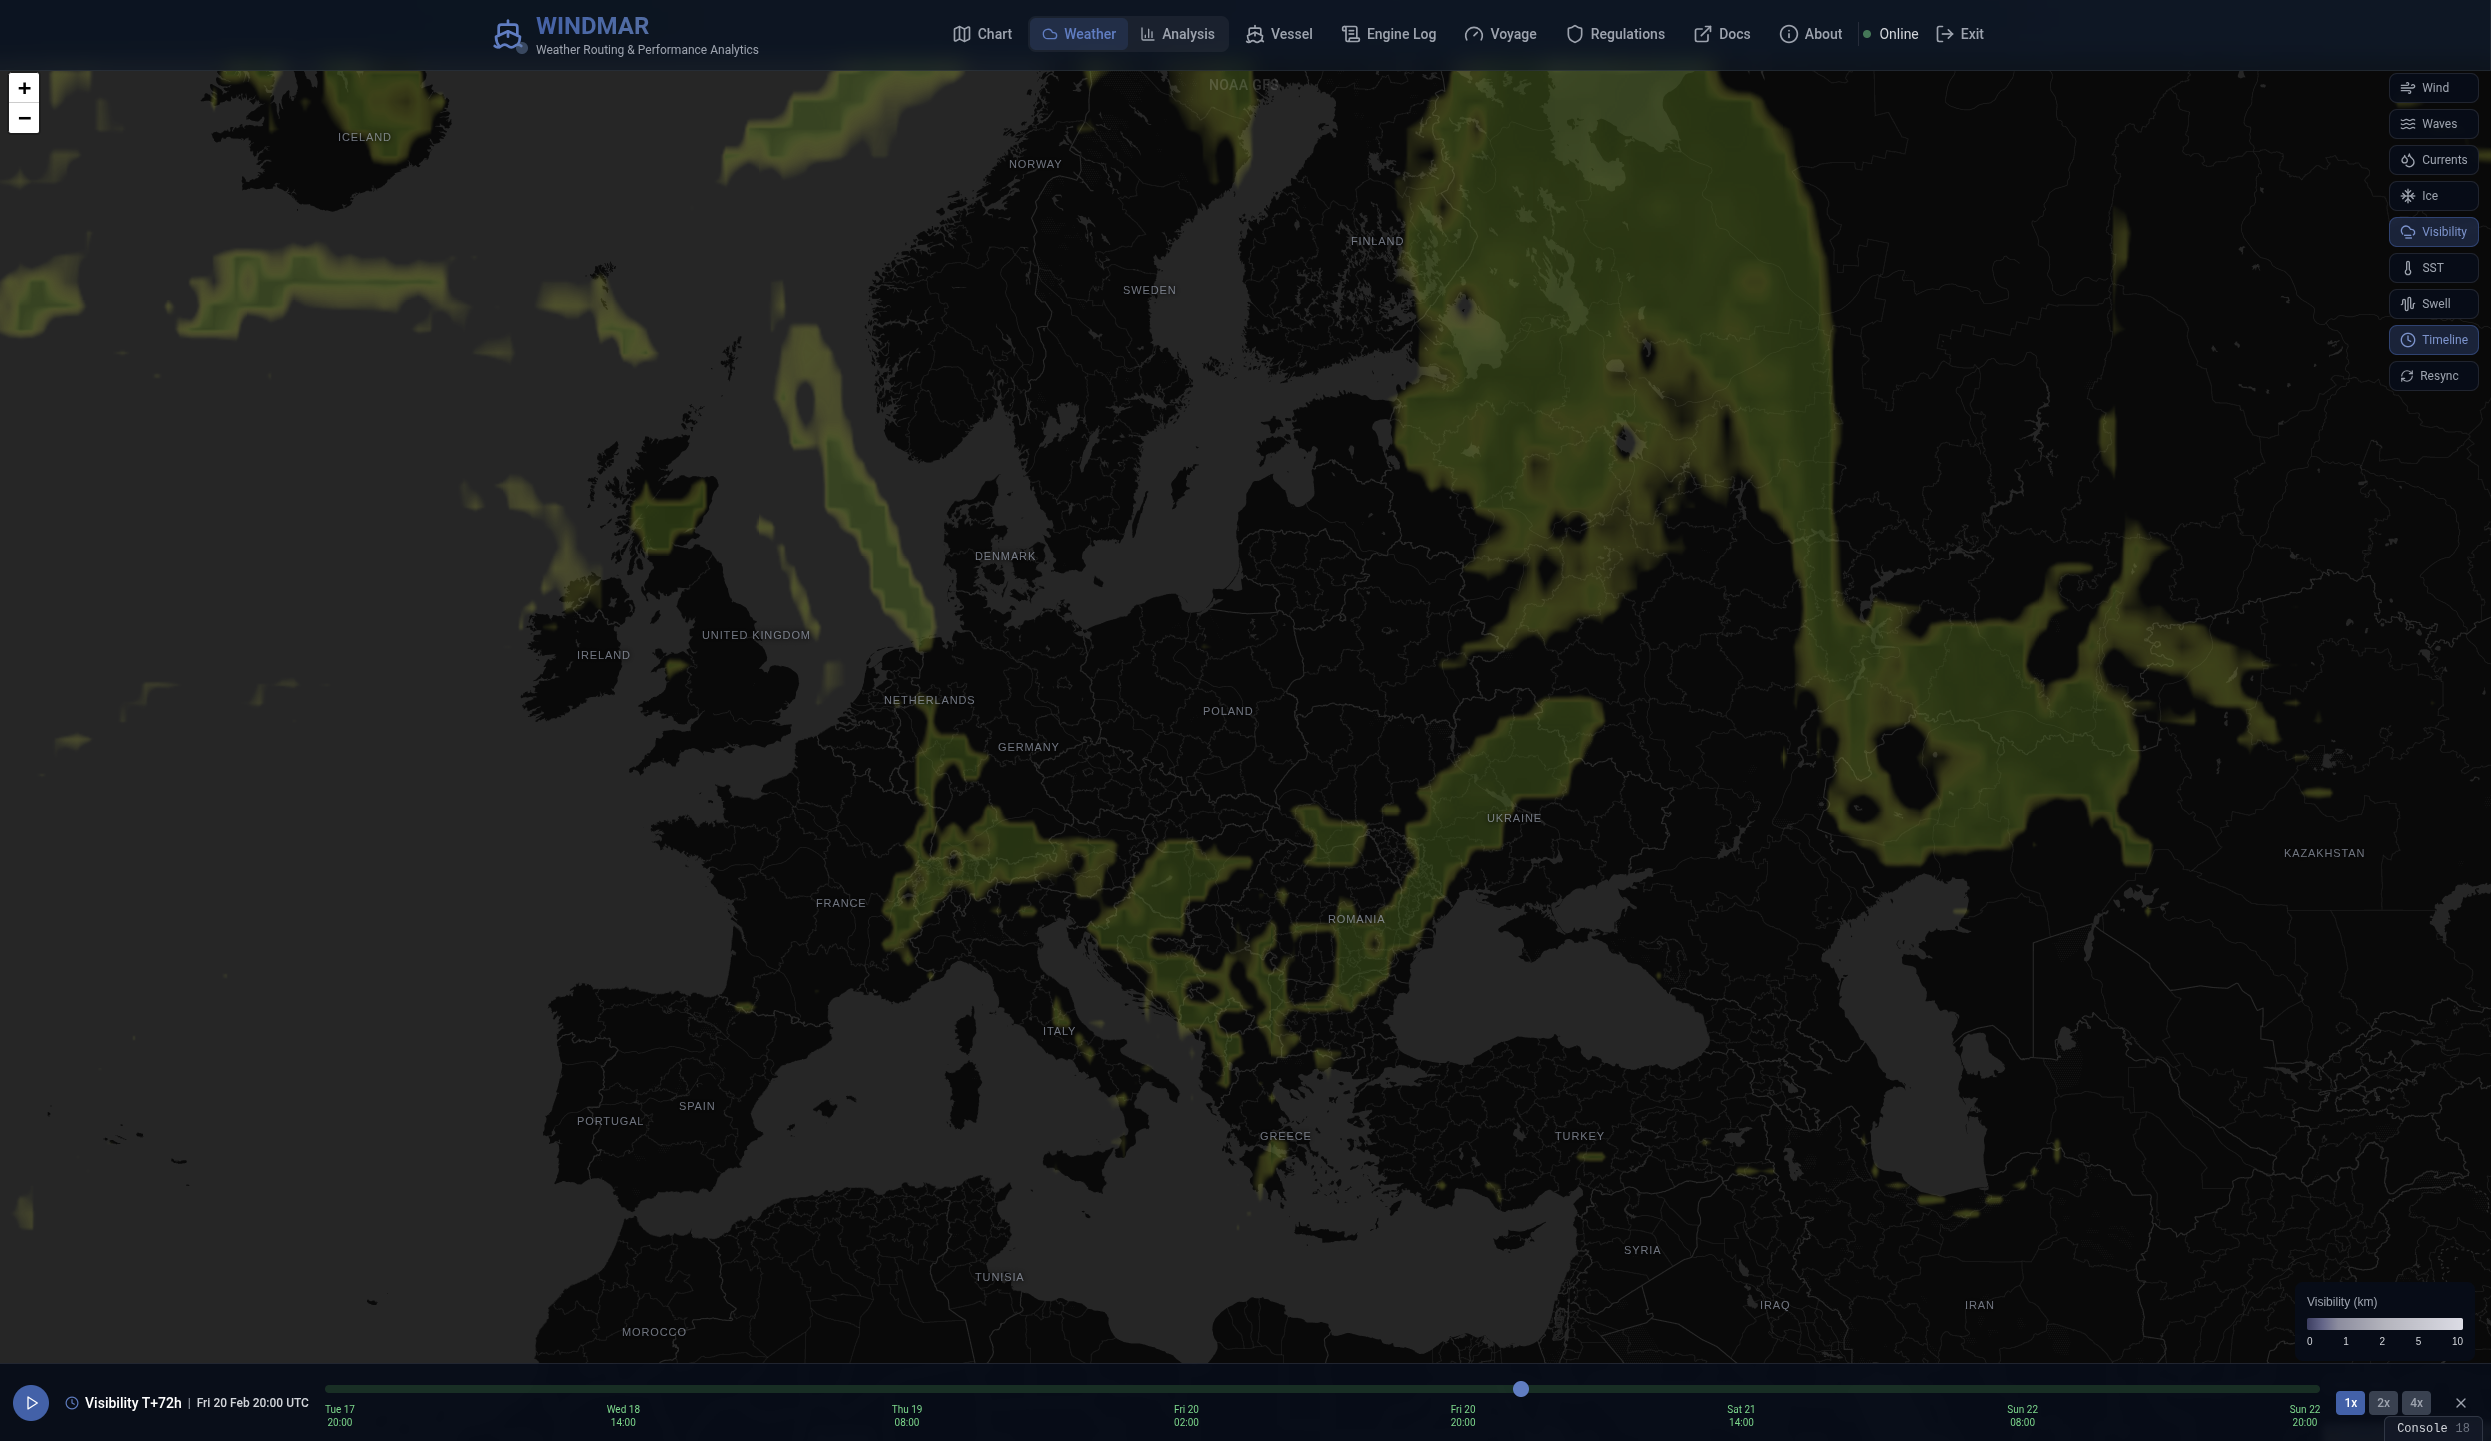Open the Docs external link

click(x=1721, y=34)
